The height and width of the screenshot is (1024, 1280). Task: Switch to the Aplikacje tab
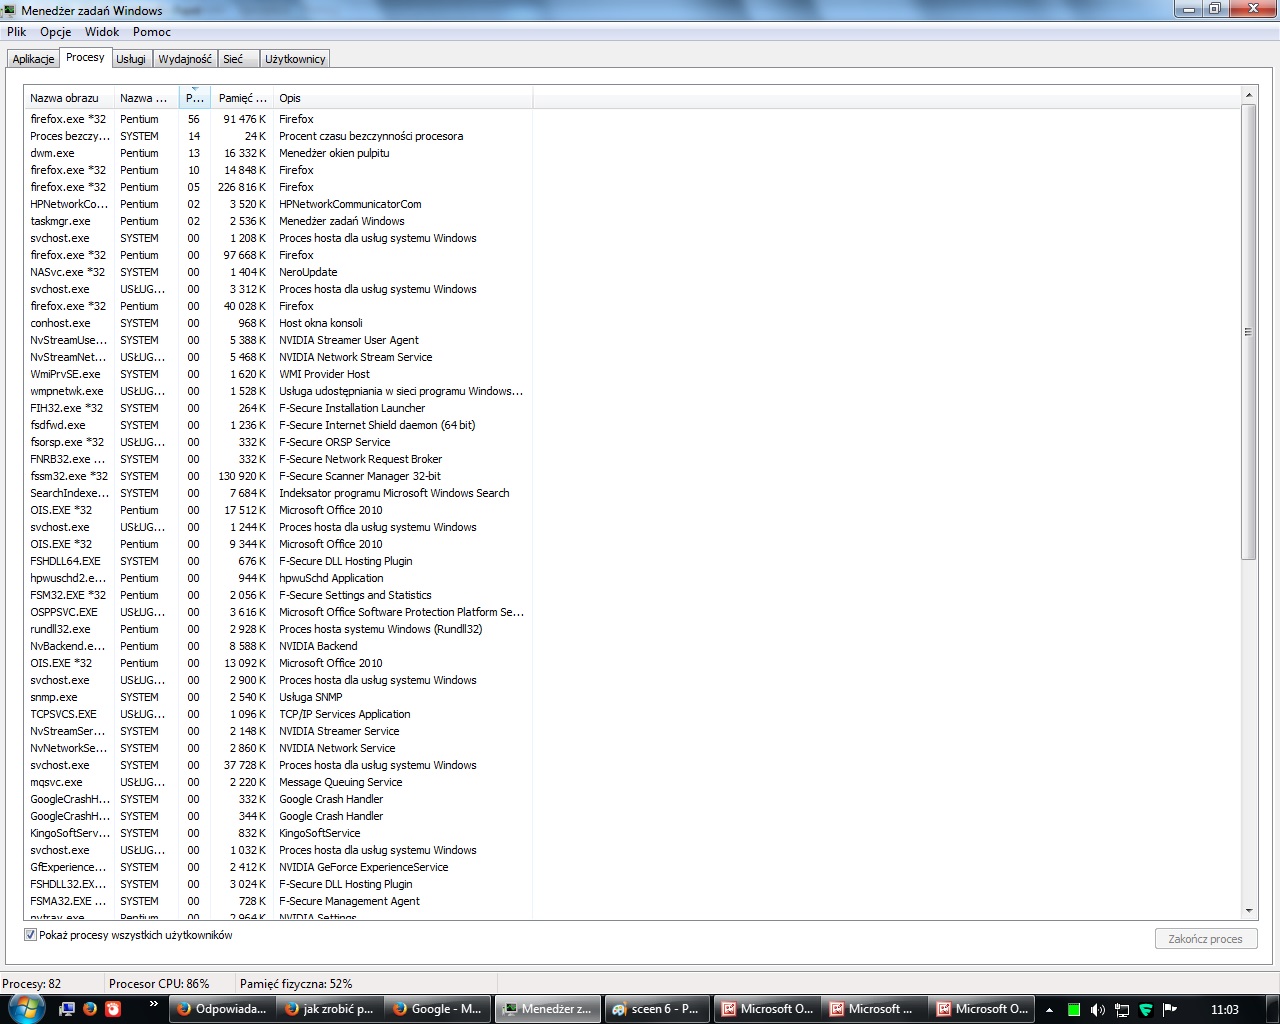[x=33, y=59]
